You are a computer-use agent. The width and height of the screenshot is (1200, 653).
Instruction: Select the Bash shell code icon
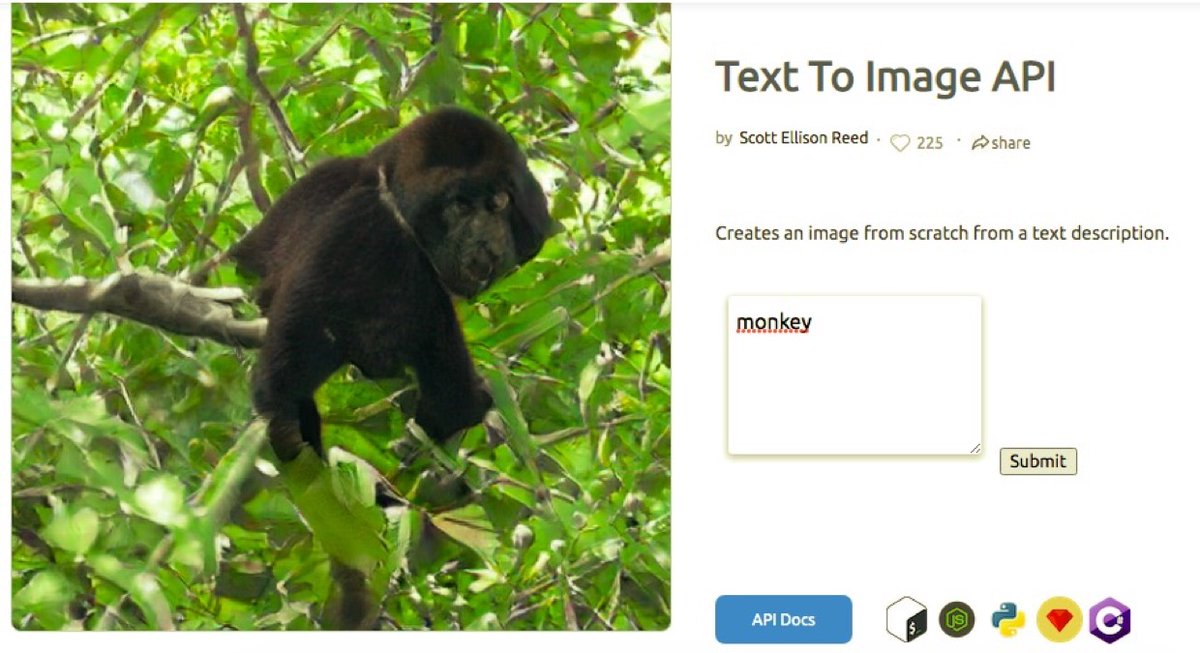click(x=906, y=620)
